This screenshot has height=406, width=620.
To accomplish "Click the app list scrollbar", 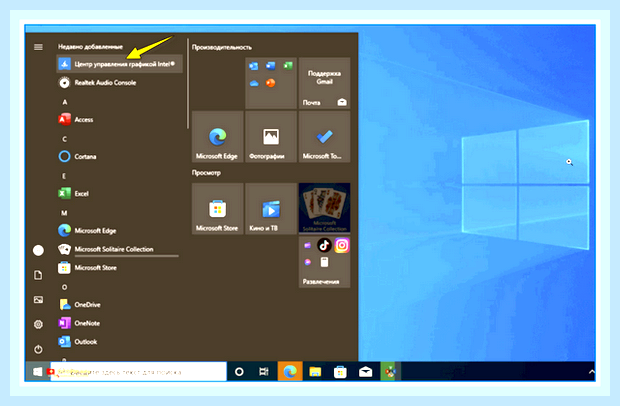I will [188, 83].
